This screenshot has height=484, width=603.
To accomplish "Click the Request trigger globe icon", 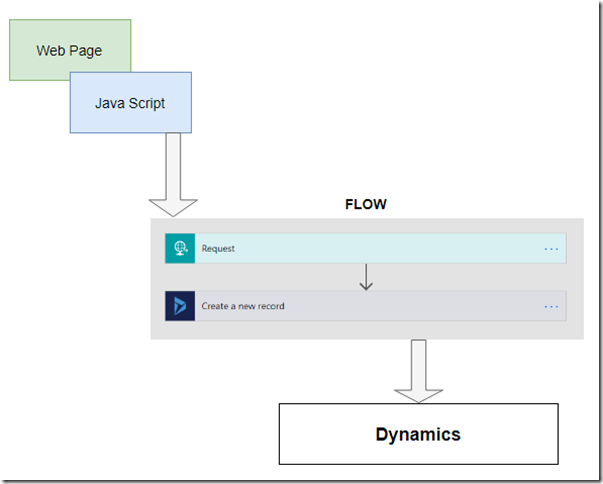I will tap(180, 248).
